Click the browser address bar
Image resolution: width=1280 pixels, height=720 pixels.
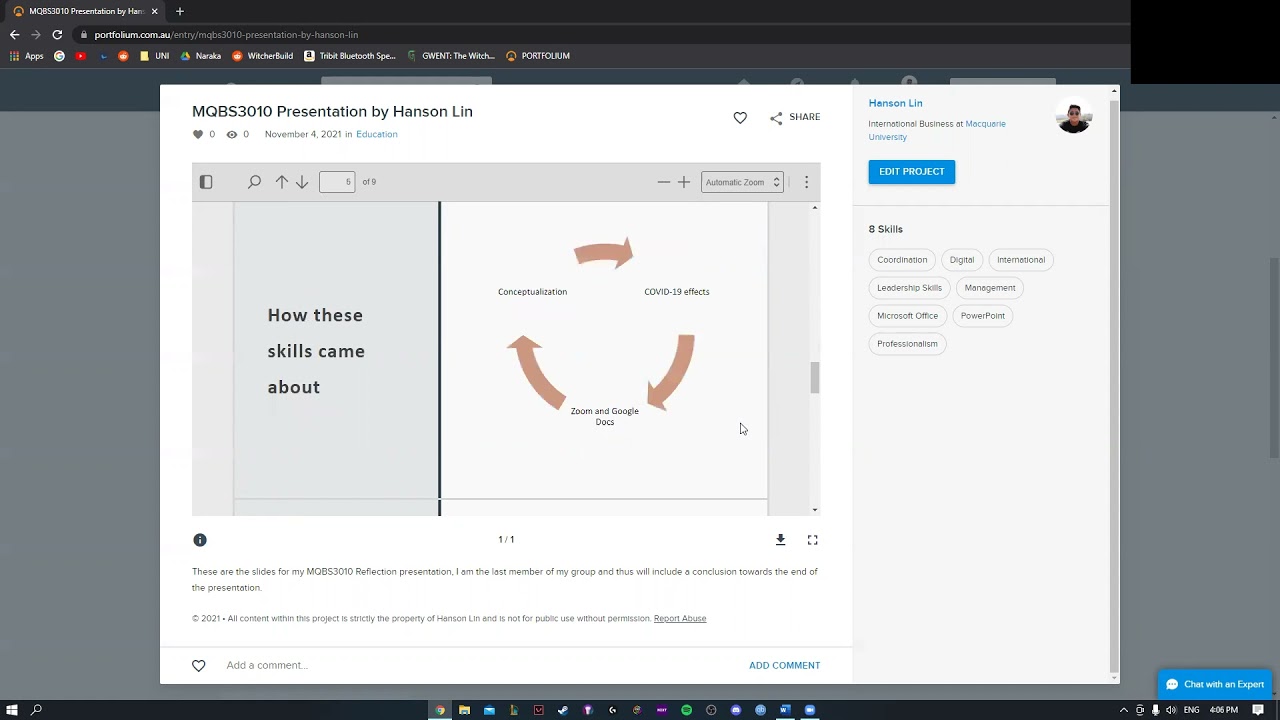(x=600, y=34)
